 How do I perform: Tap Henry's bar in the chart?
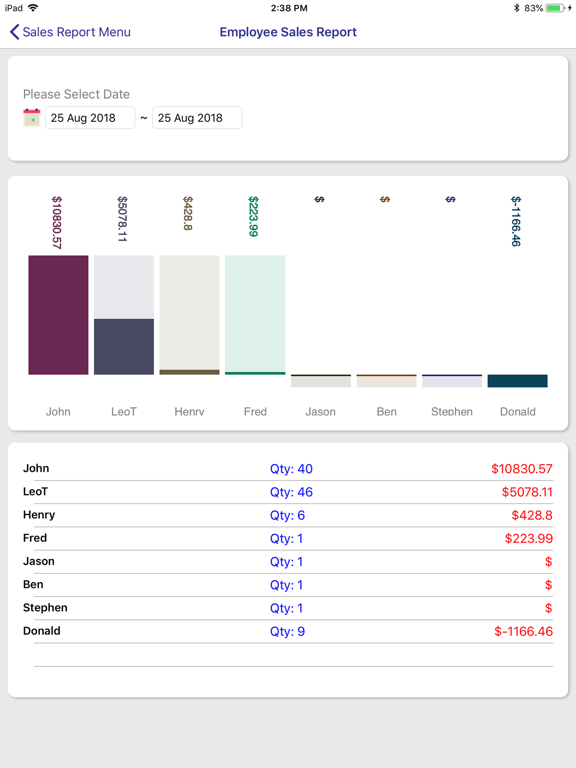[190, 315]
